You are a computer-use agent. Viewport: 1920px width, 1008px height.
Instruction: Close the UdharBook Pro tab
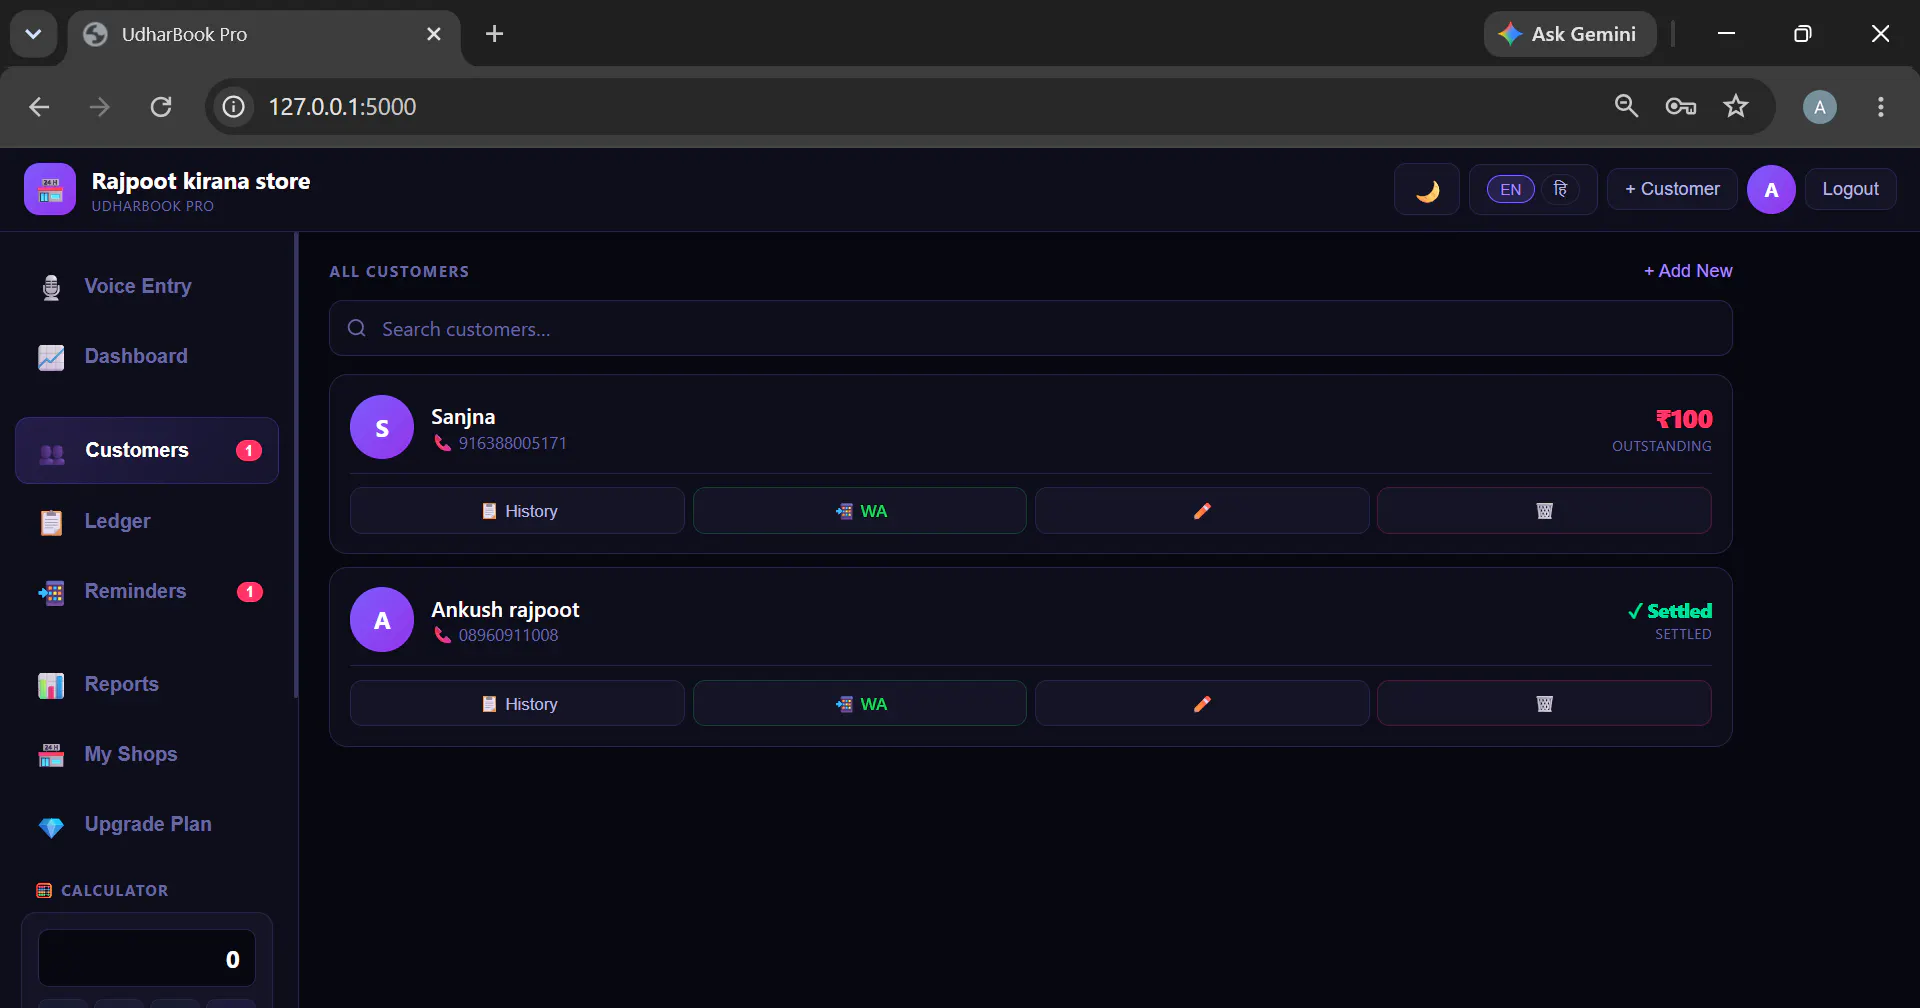point(434,34)
